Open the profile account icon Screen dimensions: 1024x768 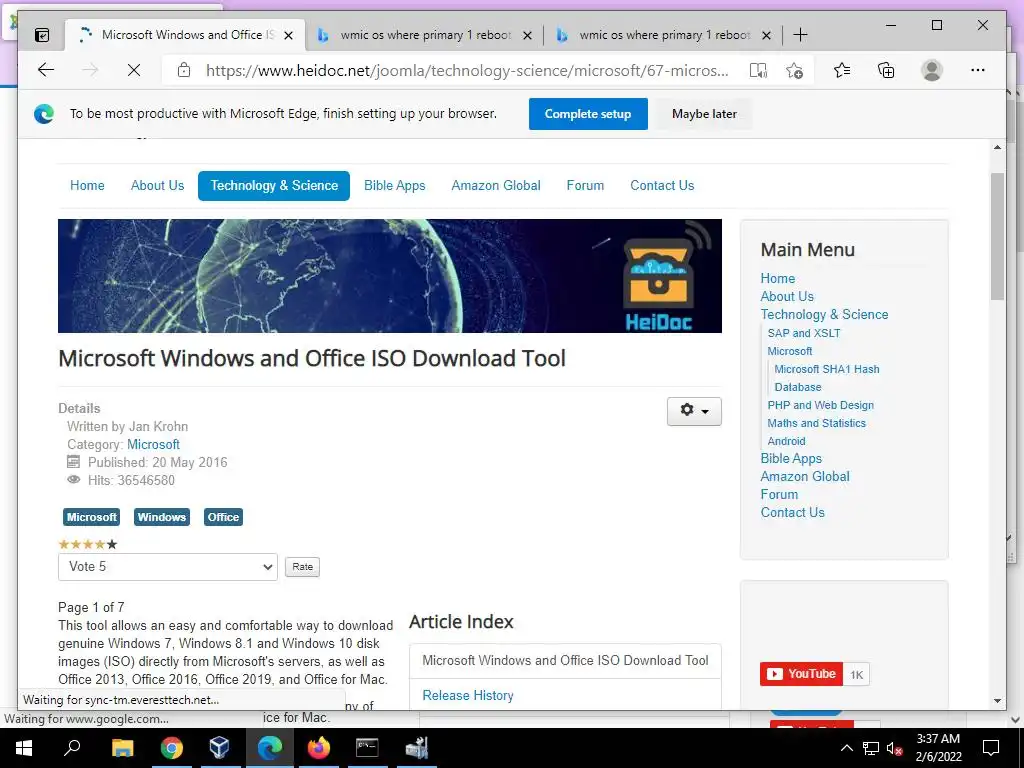pos(932,70)
